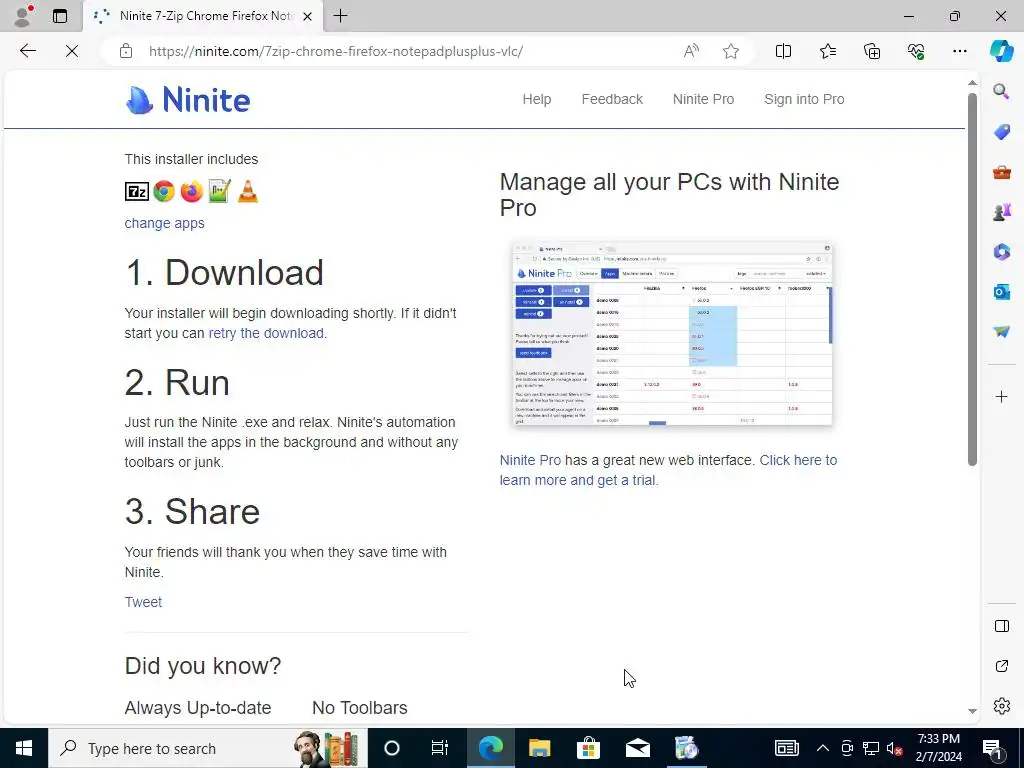Open sidebar Games chess icon
Viewport: 1024px width, 768px height.
click(x=1001, y=212)
